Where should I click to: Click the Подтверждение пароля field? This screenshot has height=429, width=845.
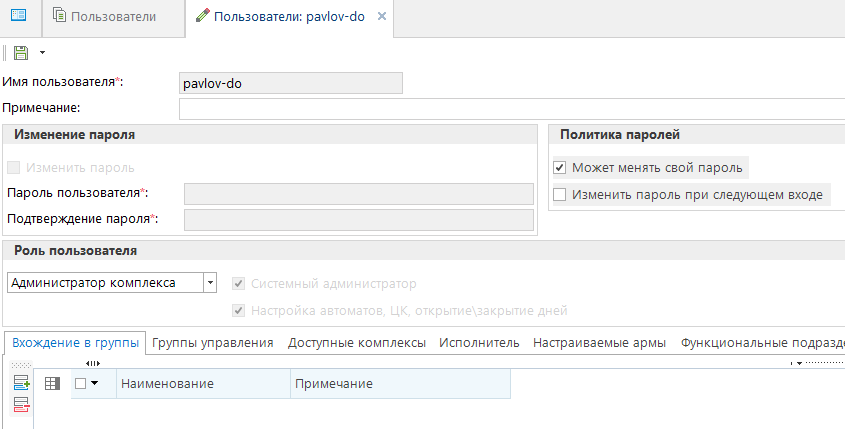click(359, 220)
